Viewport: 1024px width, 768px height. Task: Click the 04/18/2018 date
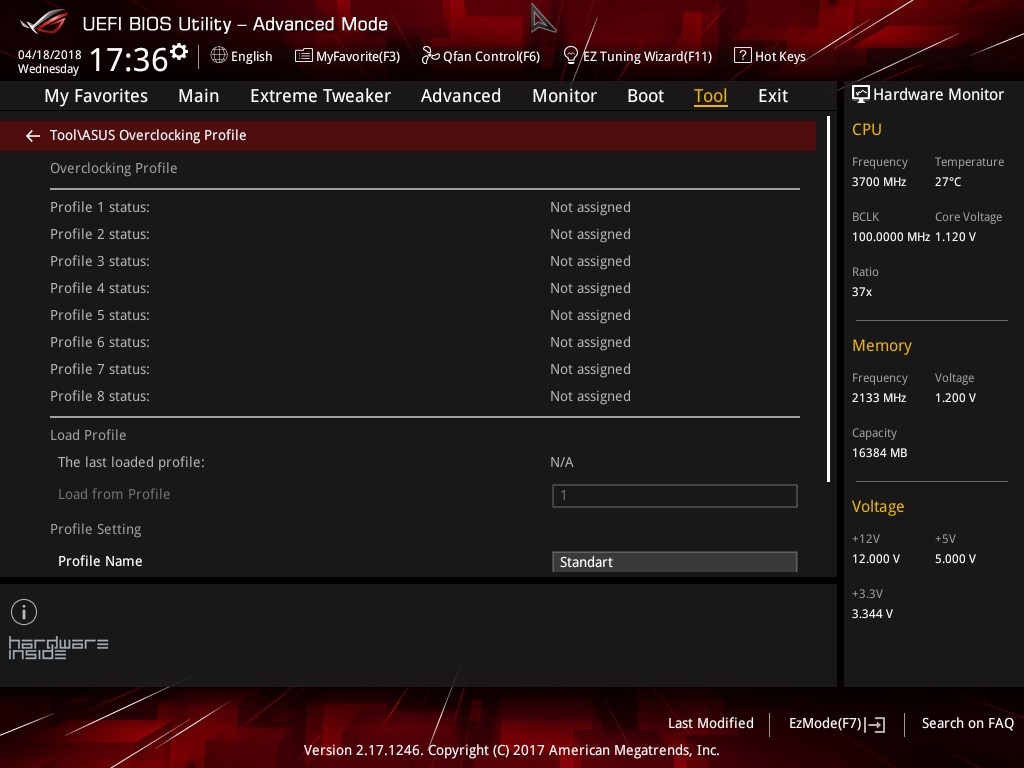(x=50, y=55)
